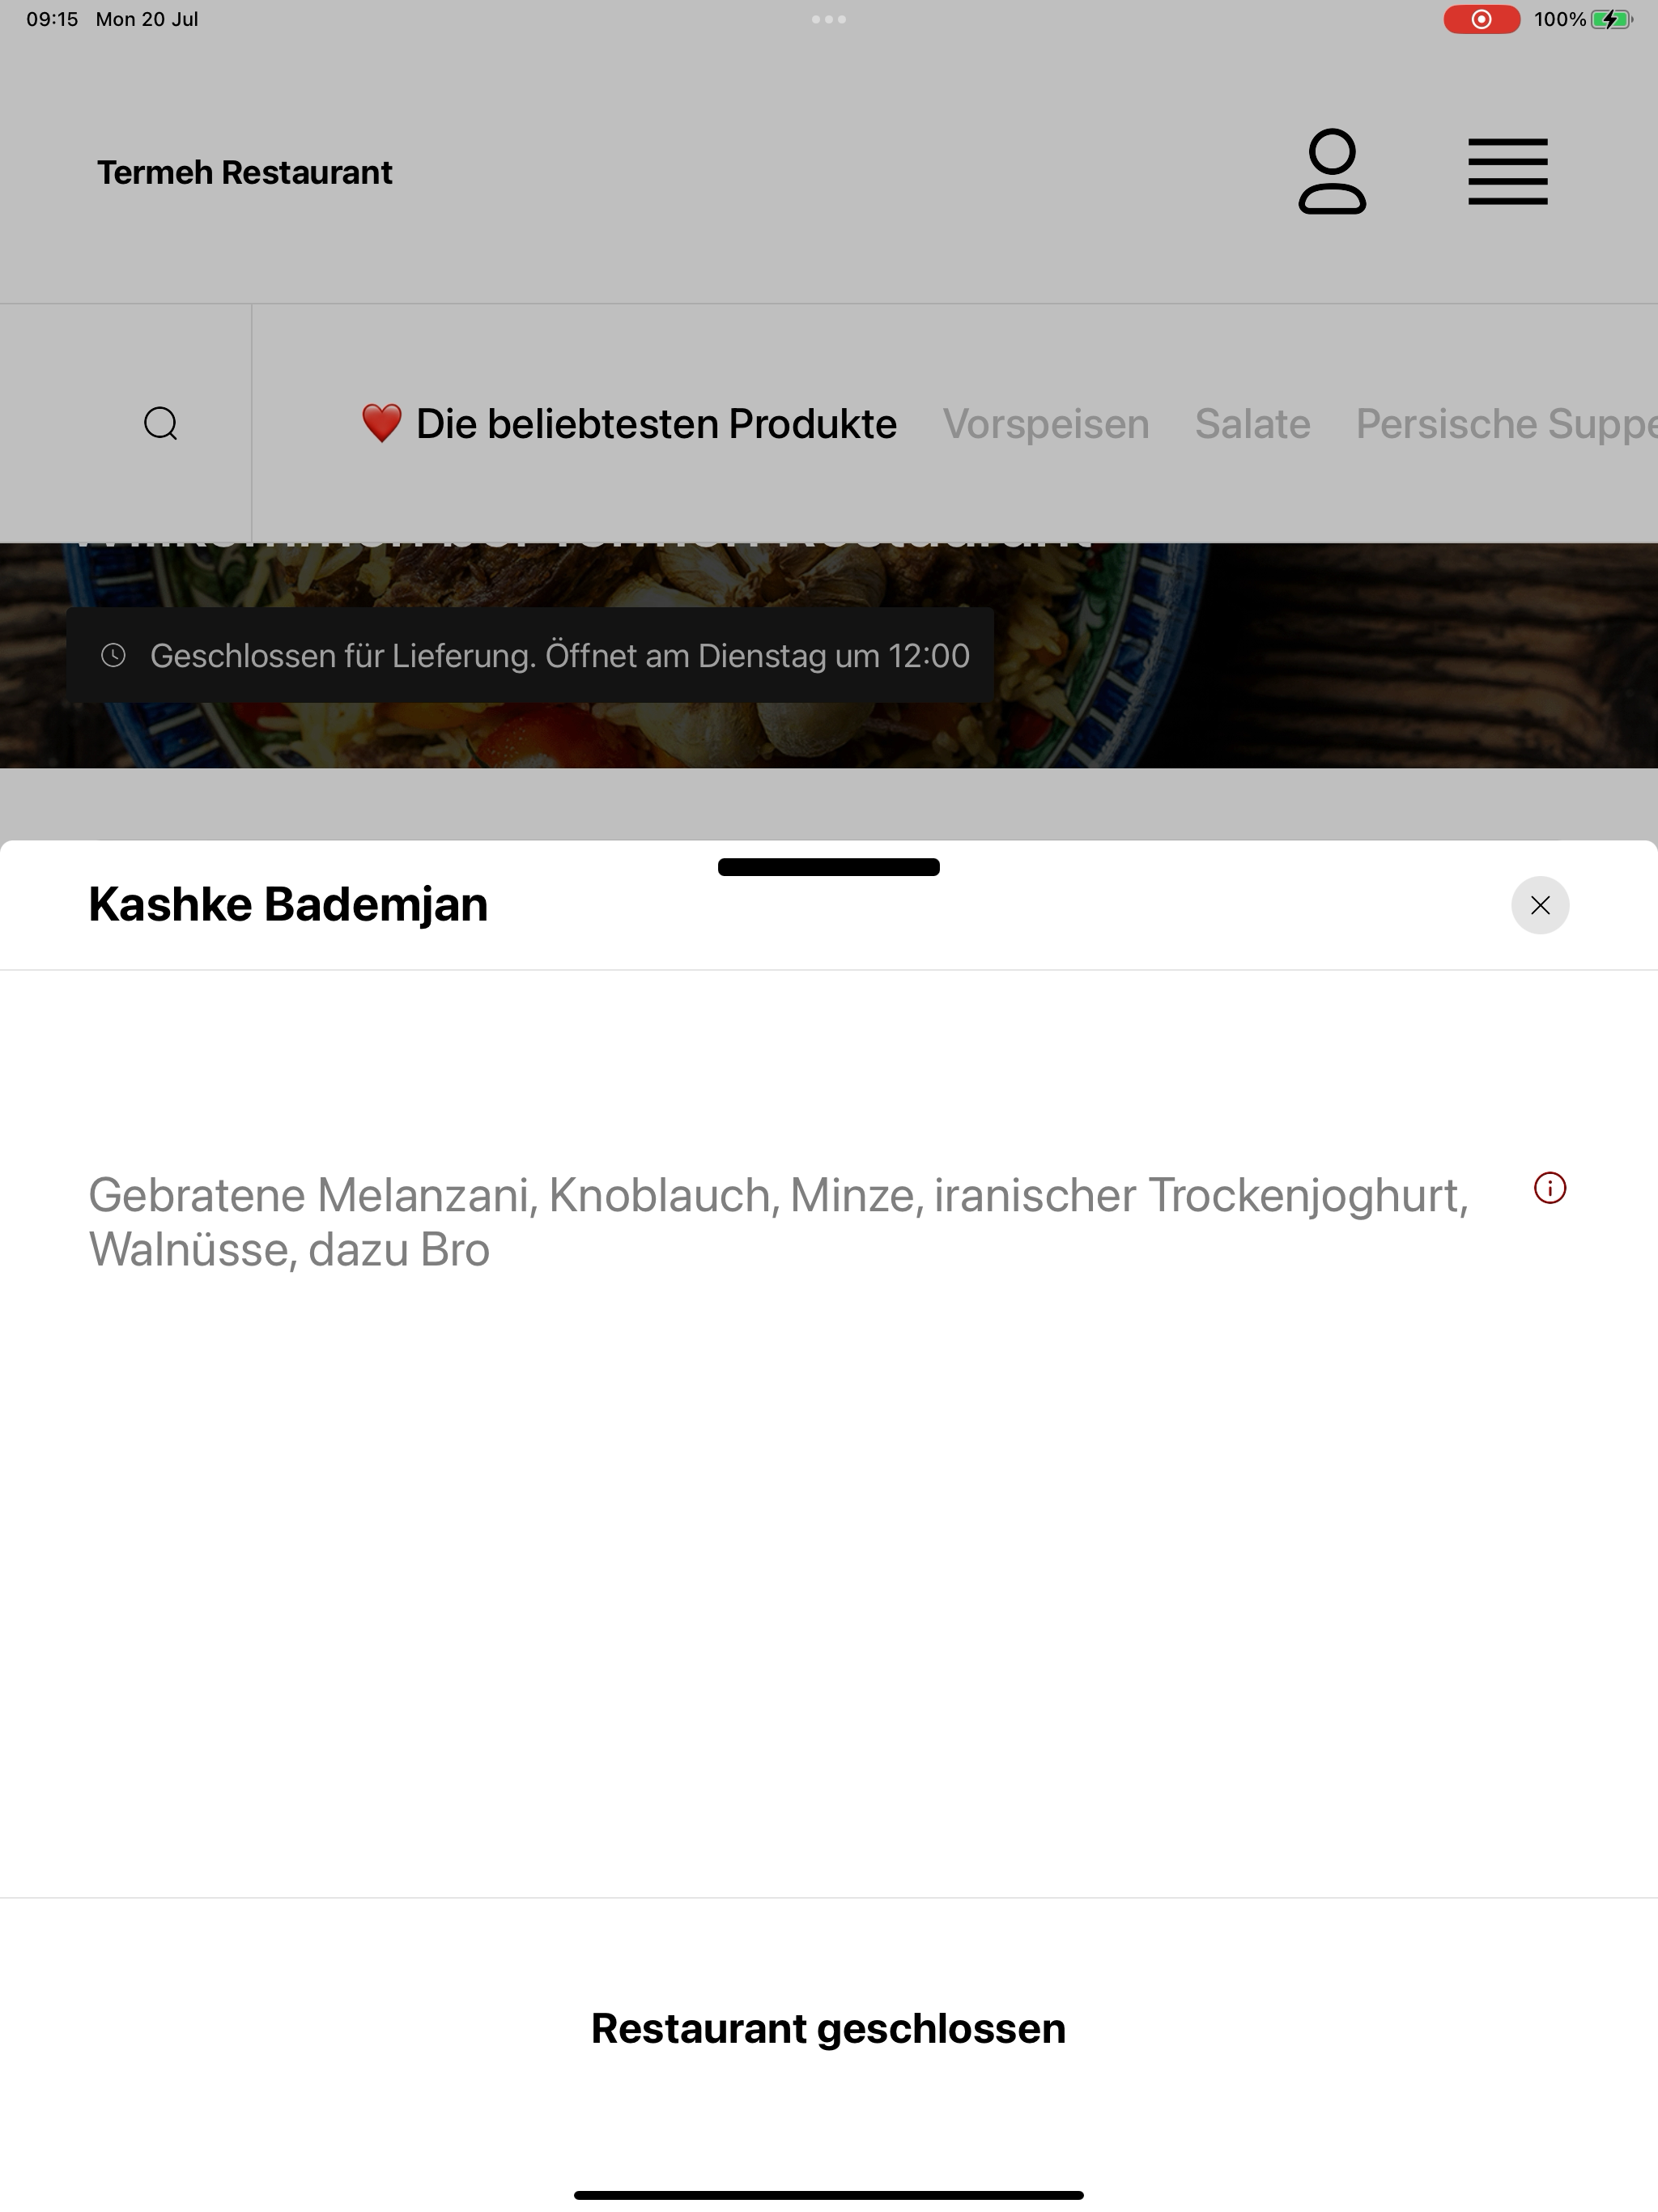Viewport: 1658px width, 2212px height.
Task: Tap the Restaurant geschlossen button
Action: pos(829,2028)
